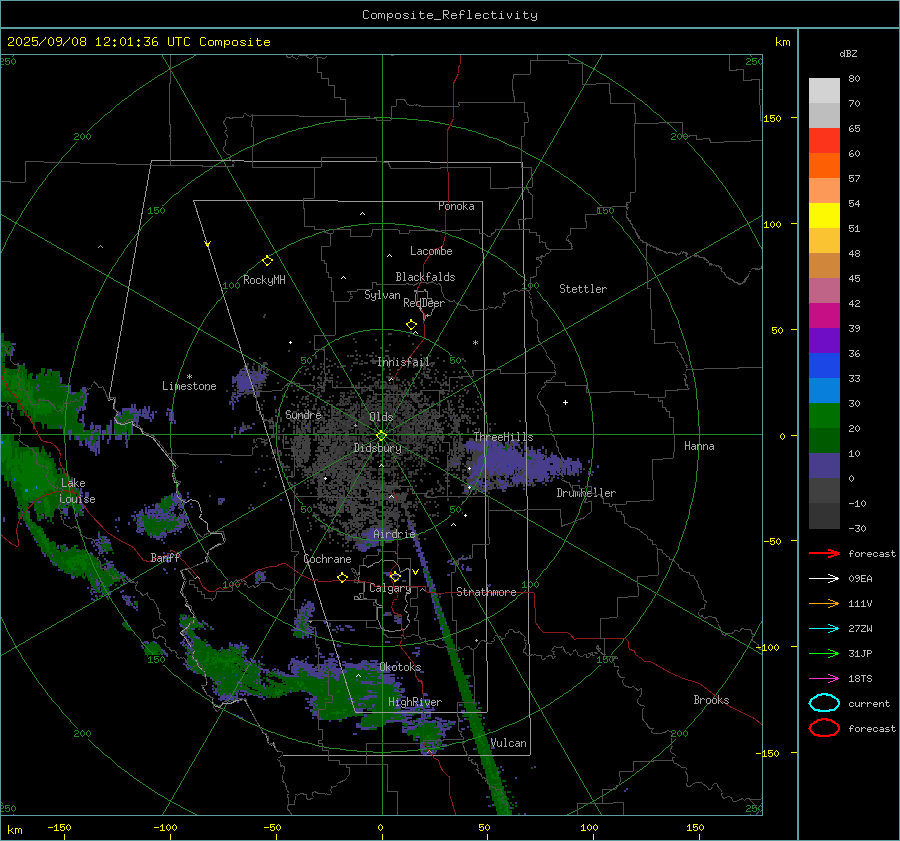The image size is (900, 841).
Task: Click the Banff town label
Action: pos(165,557)
